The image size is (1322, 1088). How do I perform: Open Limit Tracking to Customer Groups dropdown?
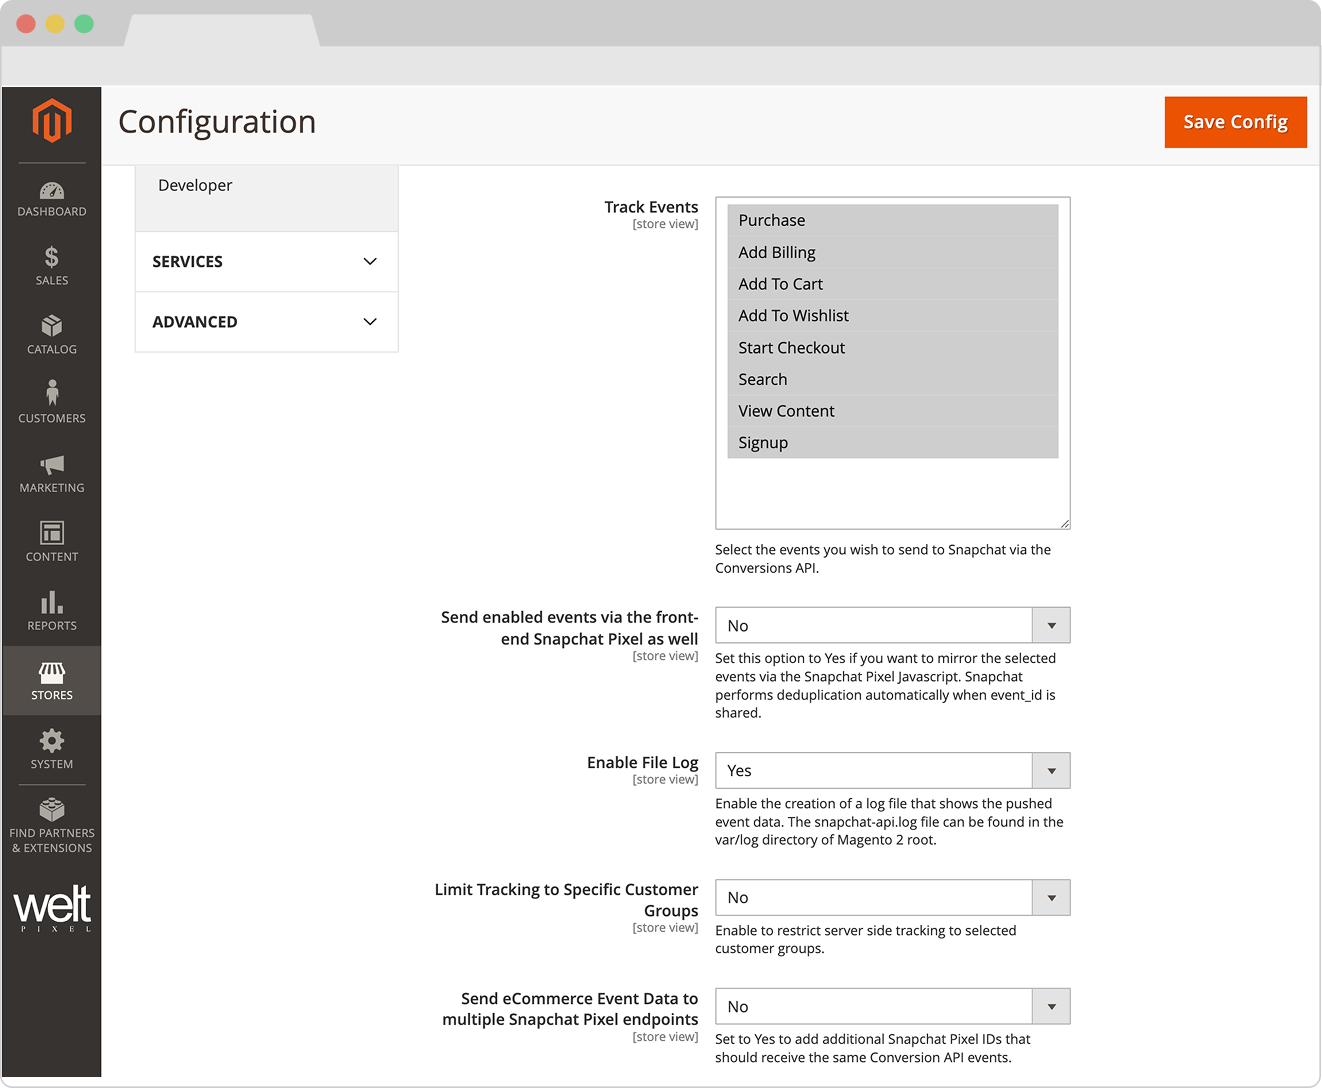click(892, 898)
